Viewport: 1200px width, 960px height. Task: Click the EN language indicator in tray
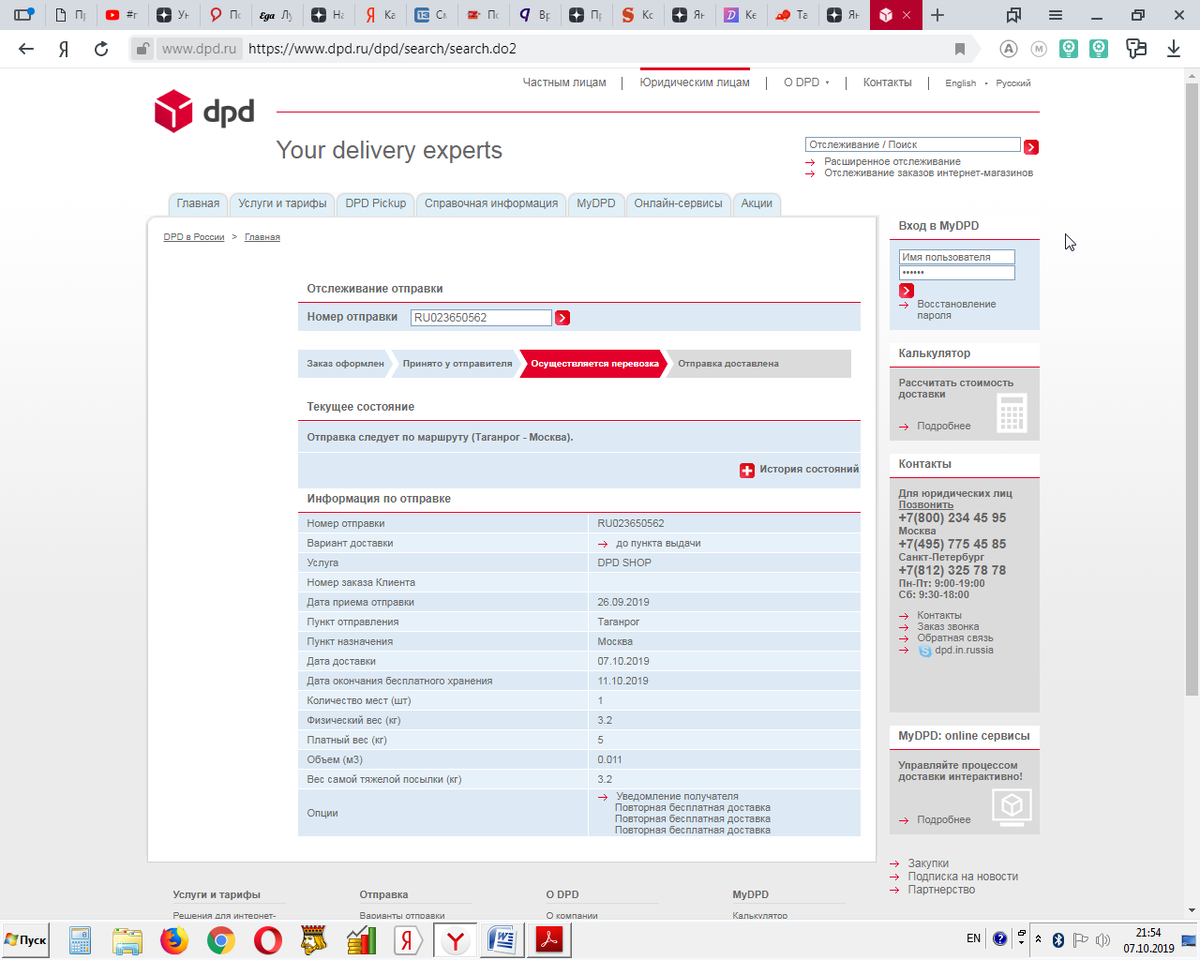click(x=973, y=939)
